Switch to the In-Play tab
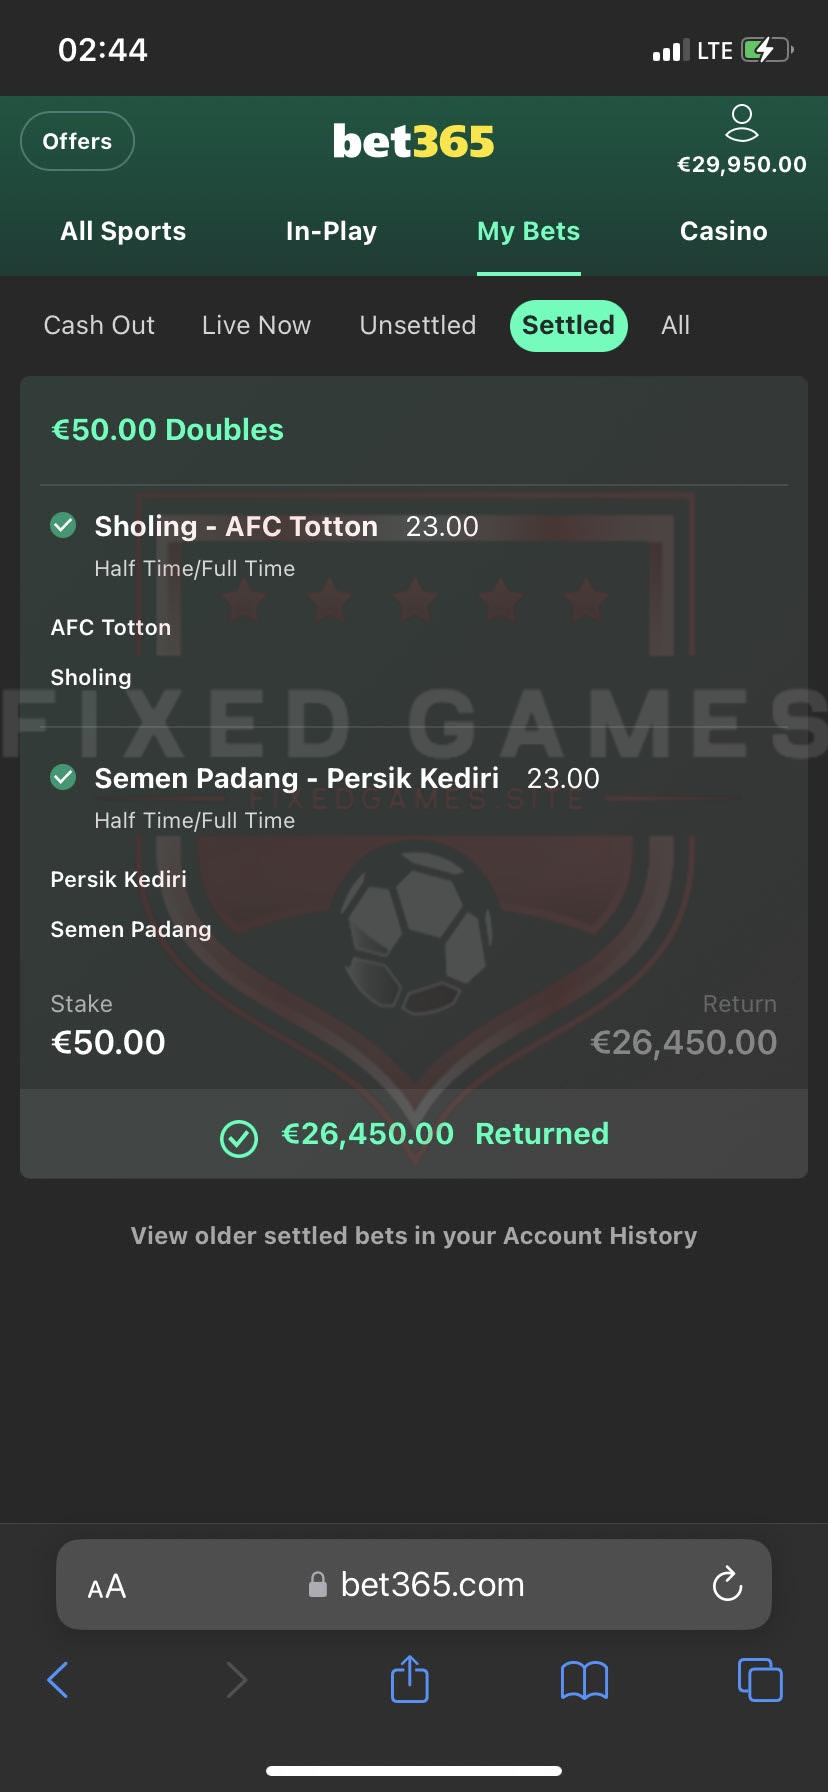The image size is (828, 1792). click(x=331, y=231)
